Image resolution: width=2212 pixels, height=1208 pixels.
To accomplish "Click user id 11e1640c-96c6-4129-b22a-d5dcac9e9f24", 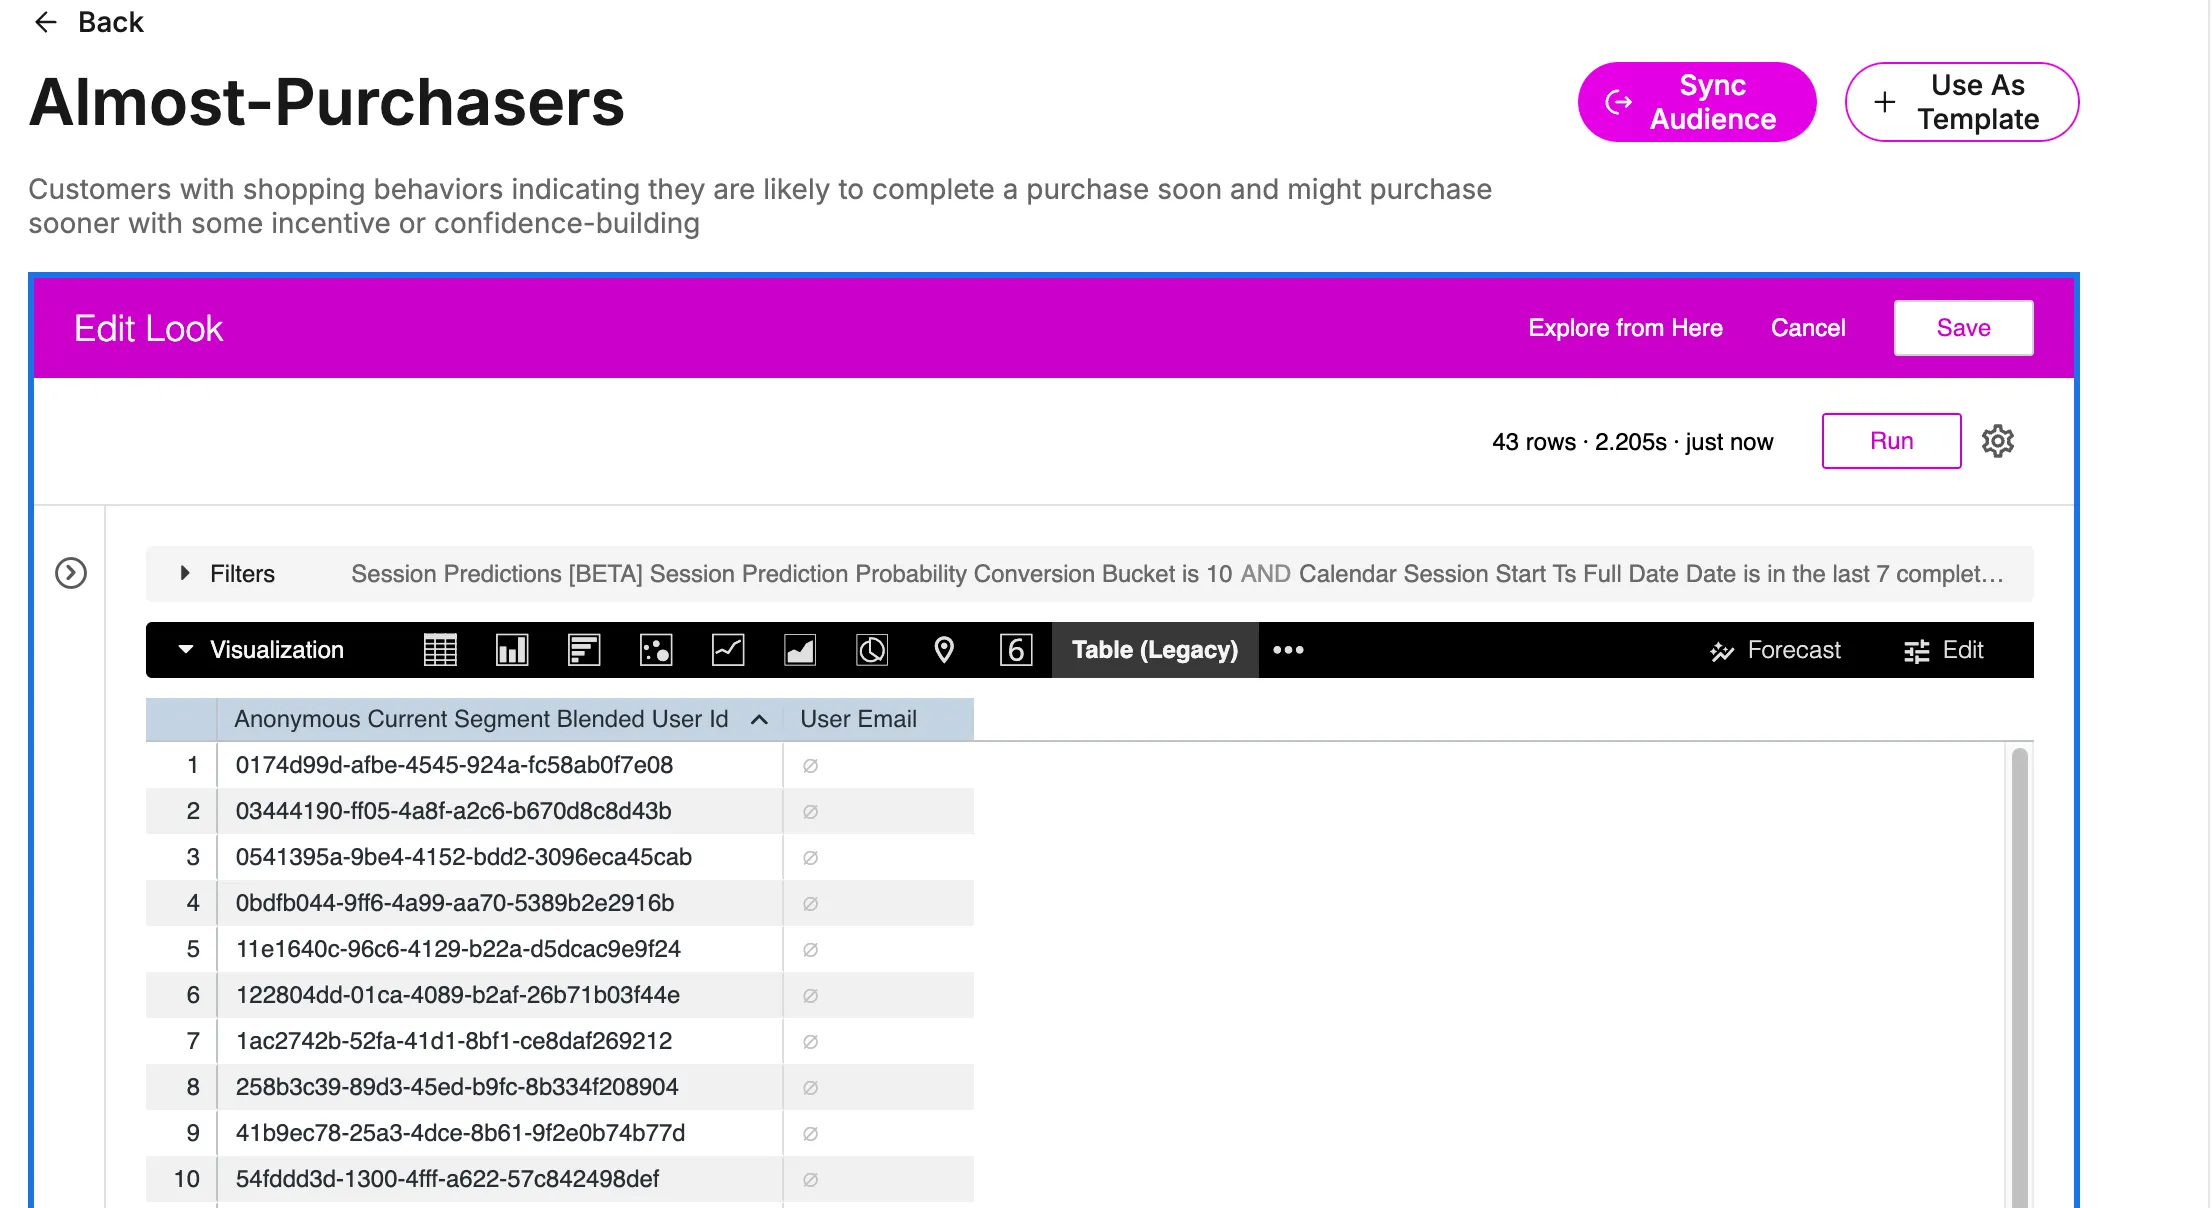I will point(458,949).
